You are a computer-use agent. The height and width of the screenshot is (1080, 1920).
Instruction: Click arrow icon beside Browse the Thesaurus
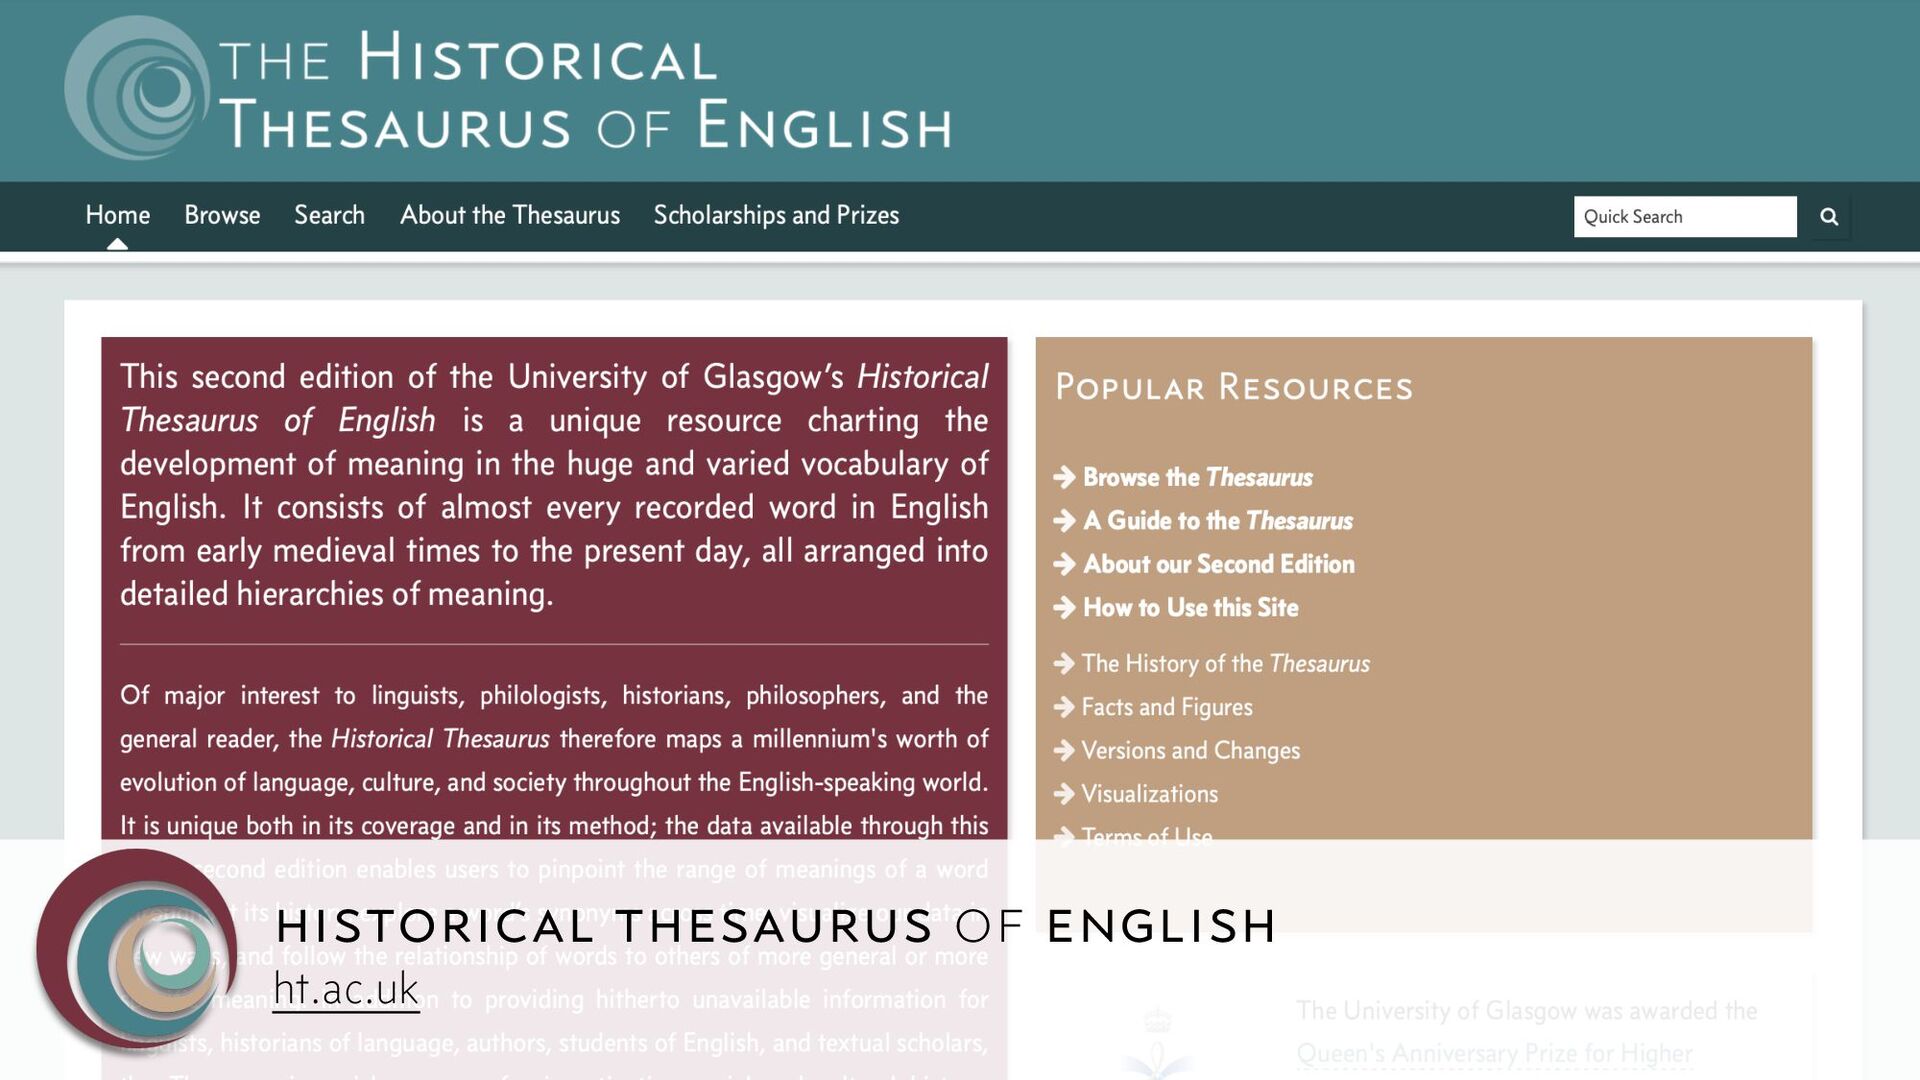(x=1064, y=478)
